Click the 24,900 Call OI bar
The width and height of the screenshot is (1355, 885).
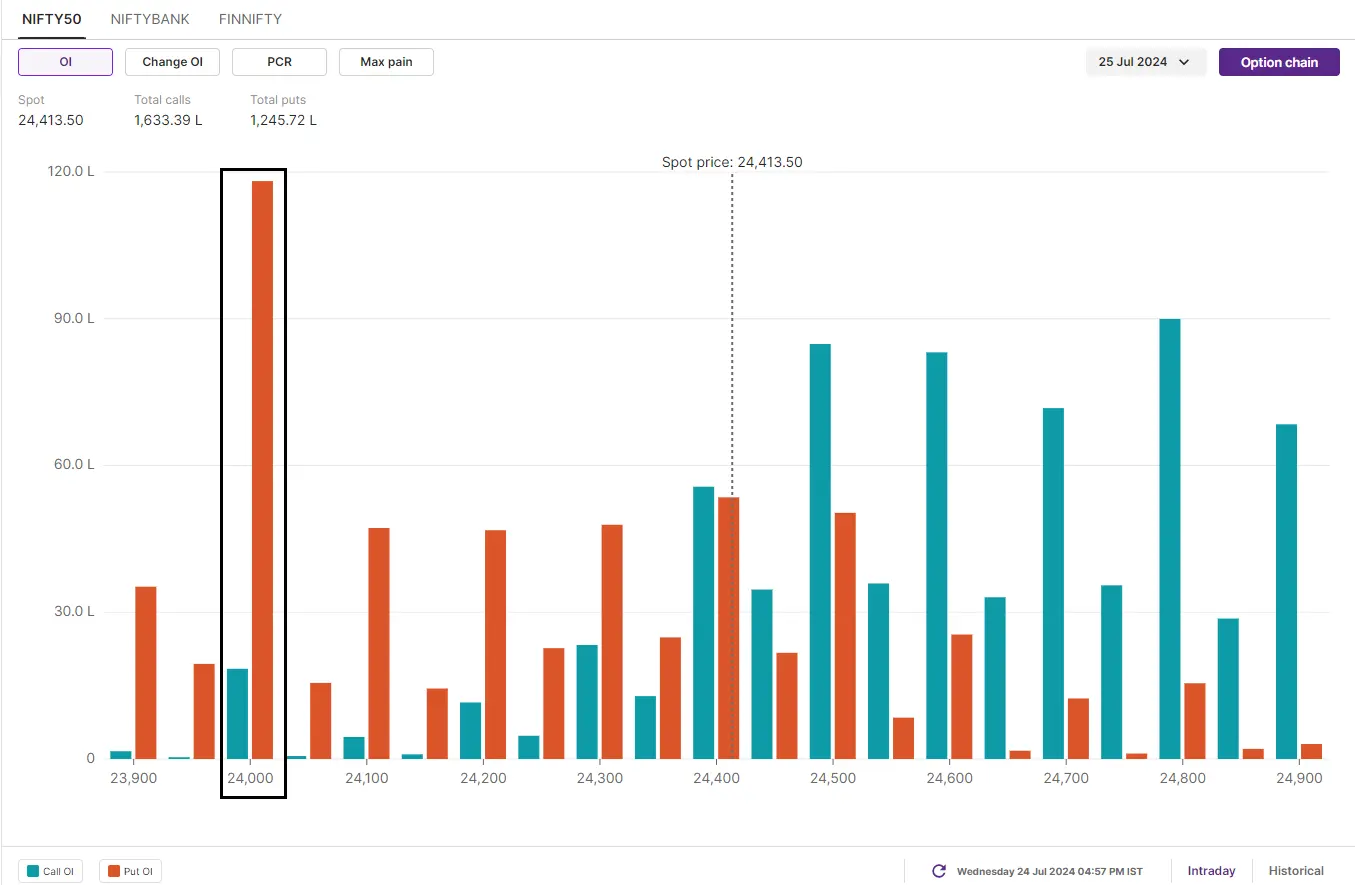pos(1286,591)
